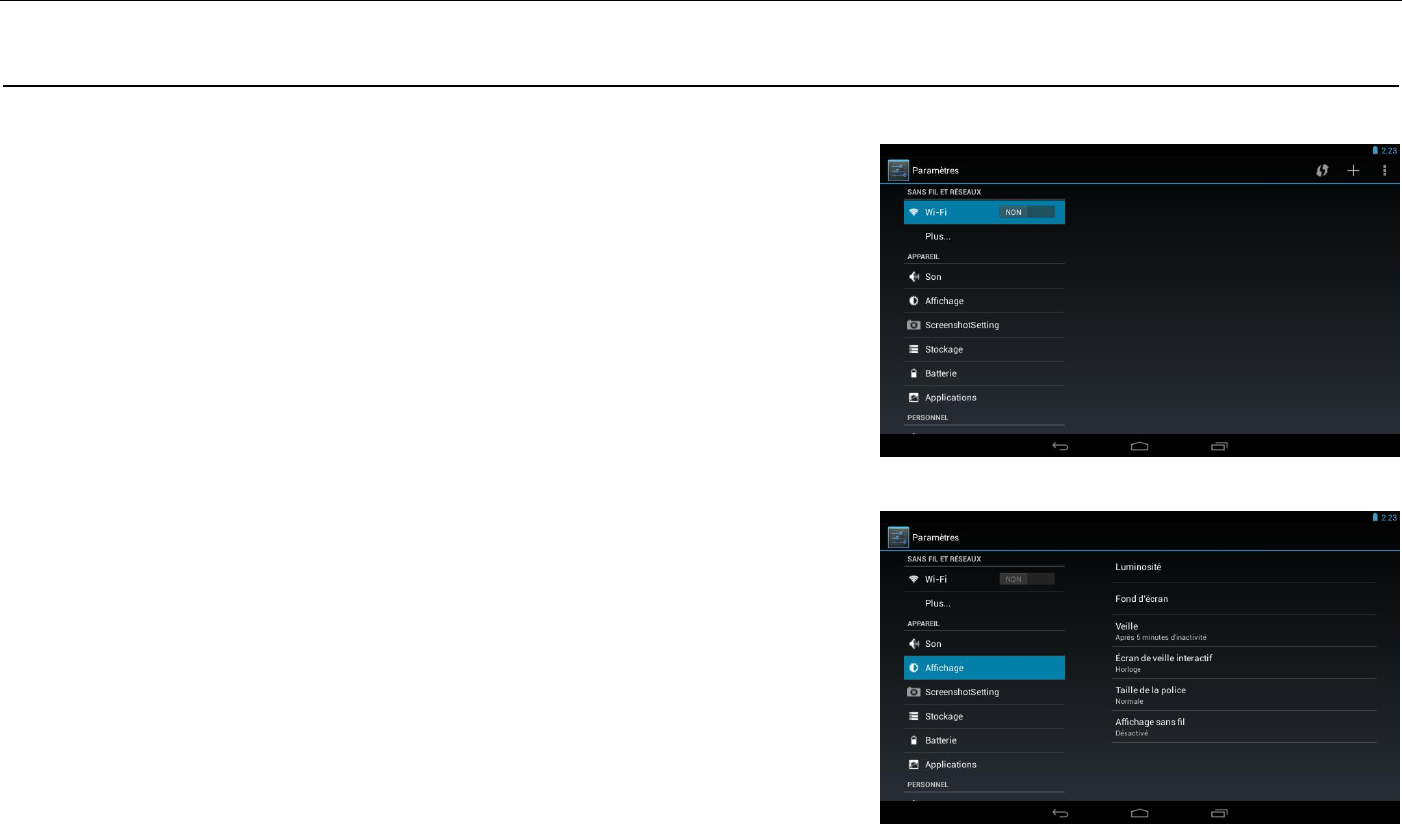1402x824 pixels.
Task: Click ScreenshotSetting camera icon on screen listing Luminosité
Action: pyautogui.click(x=913, y=692)
